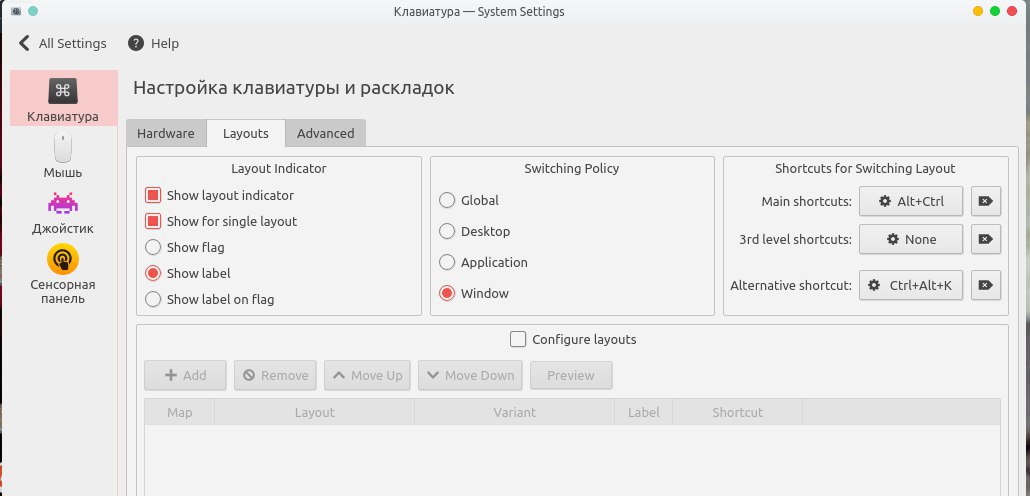Click the Remove layout button
Image resolution: width=1030 pixels, height=496 pixels.
pyautogui.click(x=275, y=375)
